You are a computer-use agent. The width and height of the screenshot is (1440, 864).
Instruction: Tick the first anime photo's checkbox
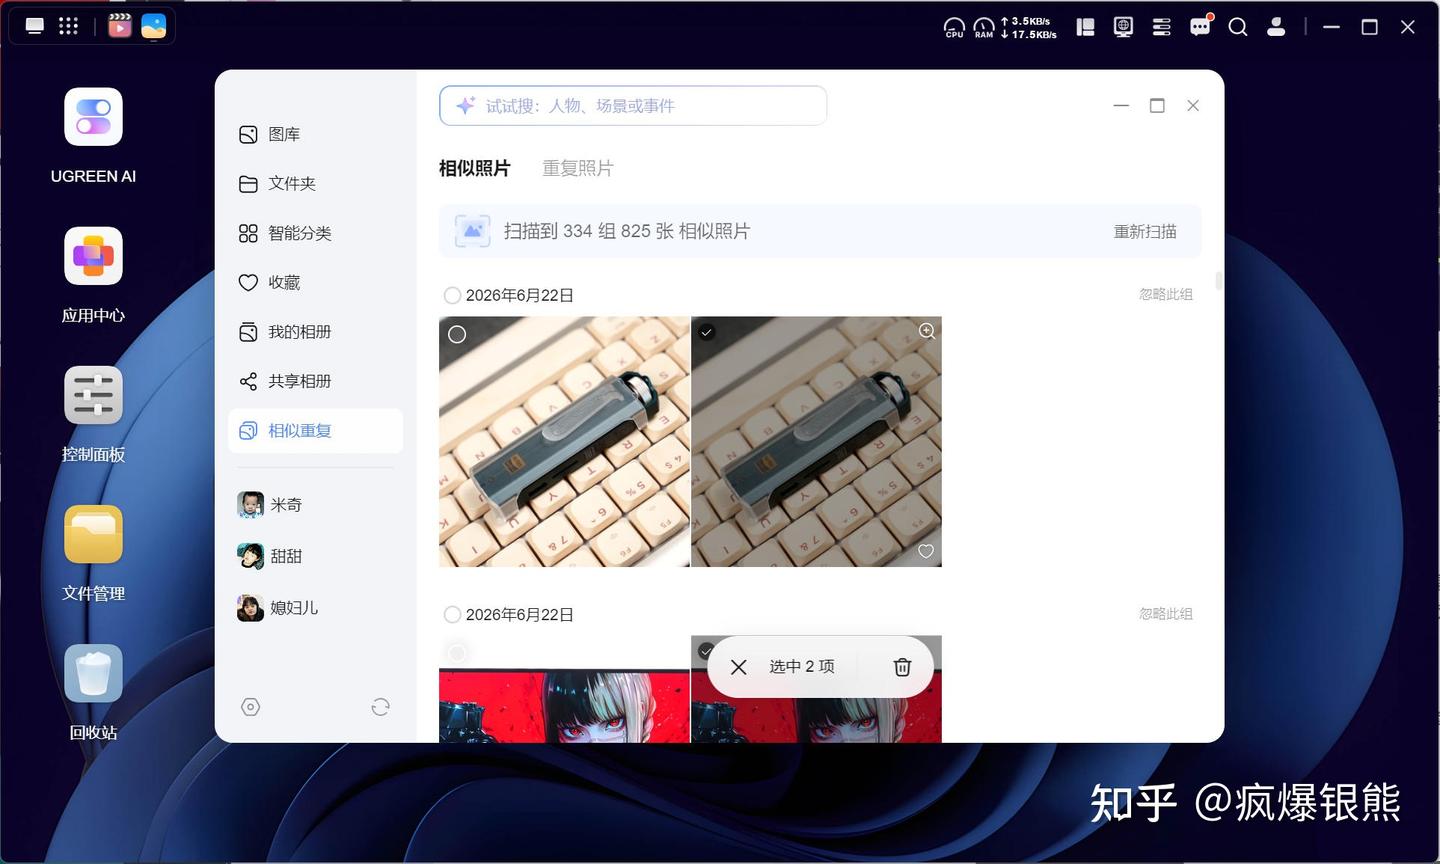[457, 653]
